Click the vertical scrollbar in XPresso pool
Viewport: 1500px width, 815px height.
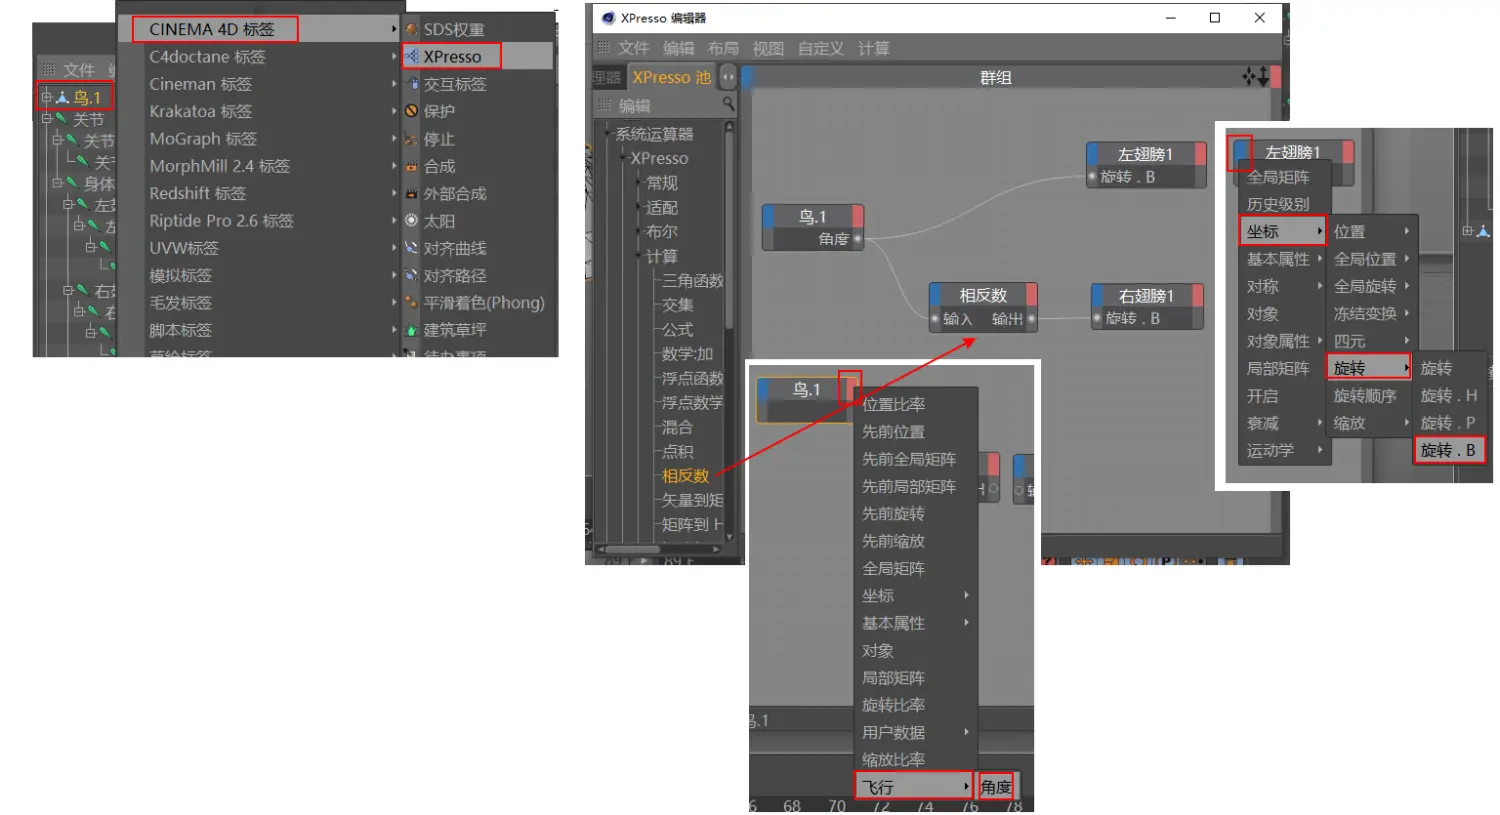pyautogui.click(x=729, y=230)
